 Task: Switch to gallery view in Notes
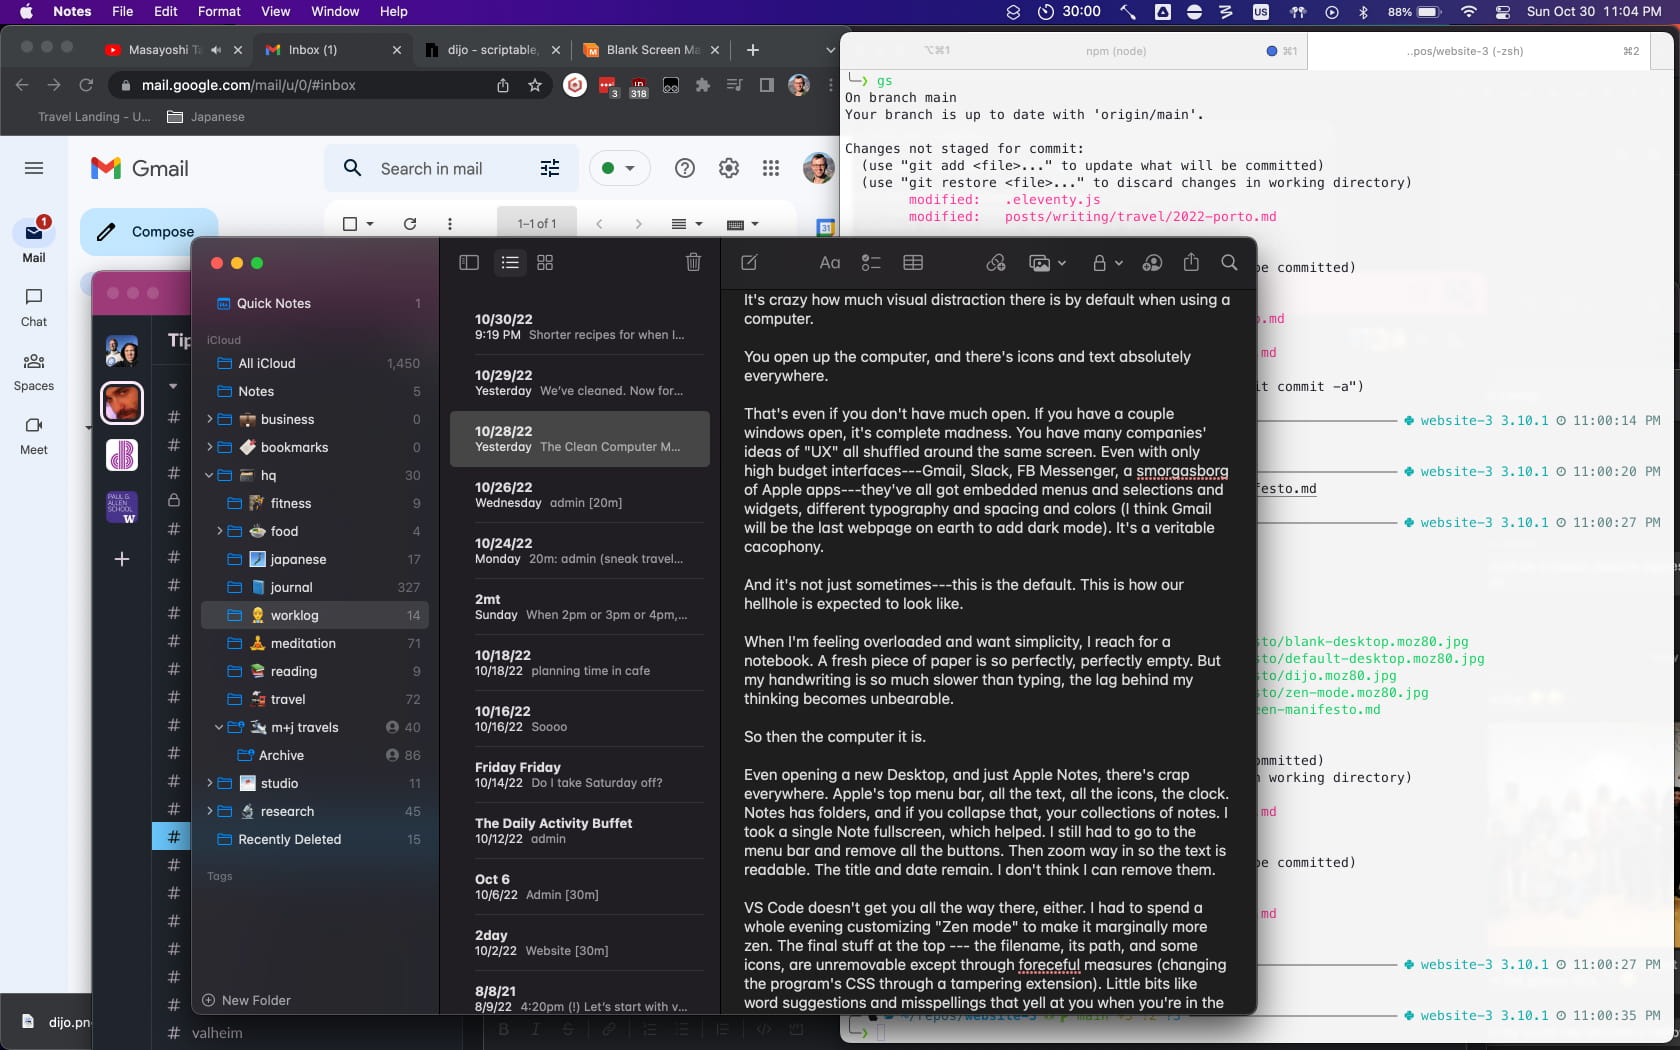point(545,263)
